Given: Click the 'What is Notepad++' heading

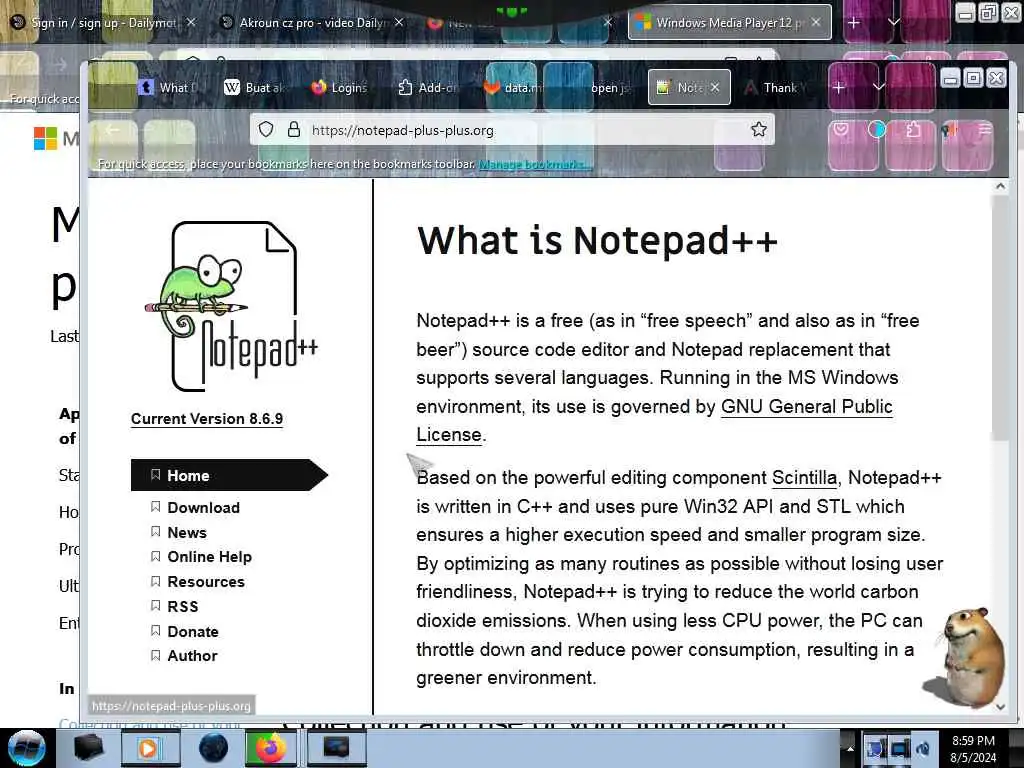Looking at the screenshot, I should (597, 240).
